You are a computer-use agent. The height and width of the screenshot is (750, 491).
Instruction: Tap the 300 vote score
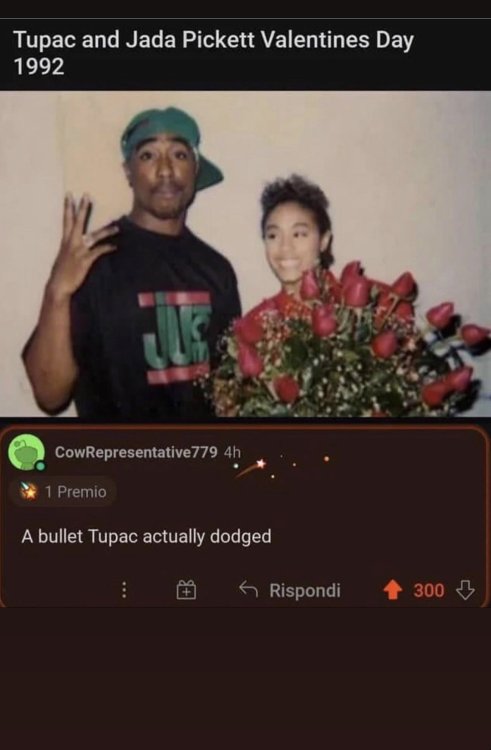pyautogui.click(x=429, y=590)
